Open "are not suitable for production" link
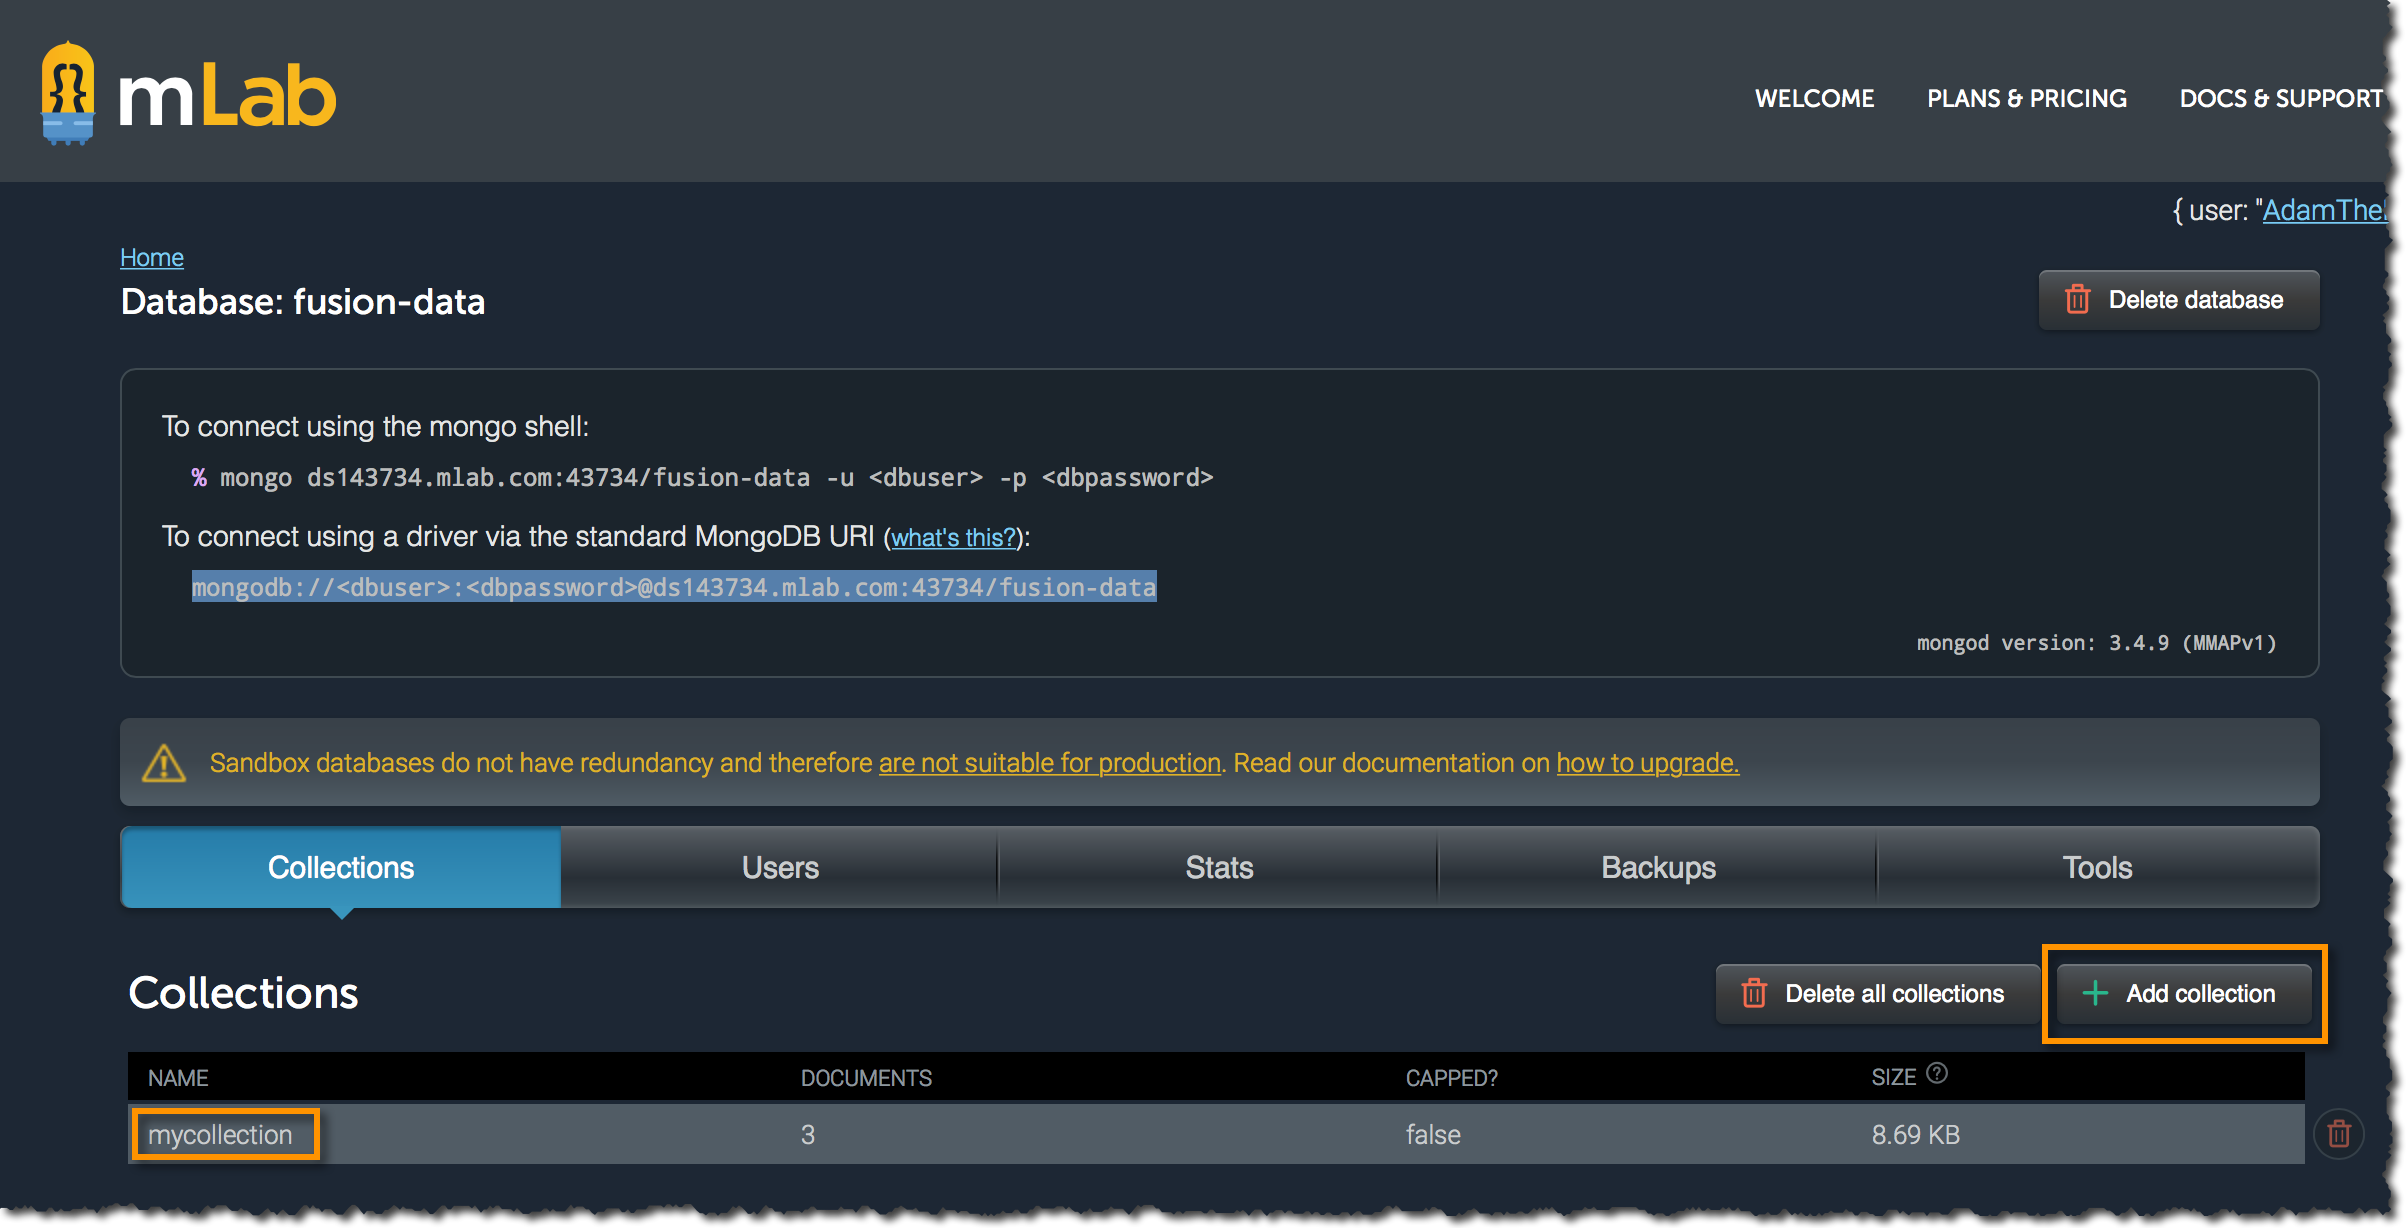 (1050, 763)
